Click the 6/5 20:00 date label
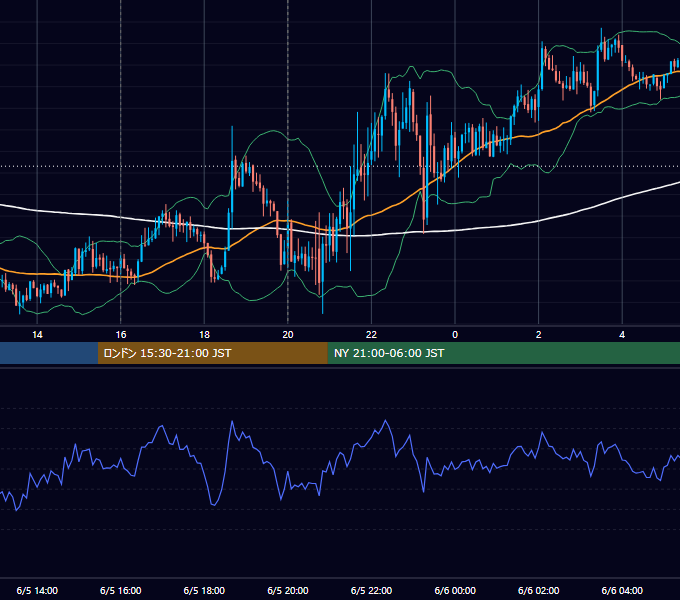Image resolution: width=680 pixels, height=600 pixels. pyautogui.click(x=288, y=590)
